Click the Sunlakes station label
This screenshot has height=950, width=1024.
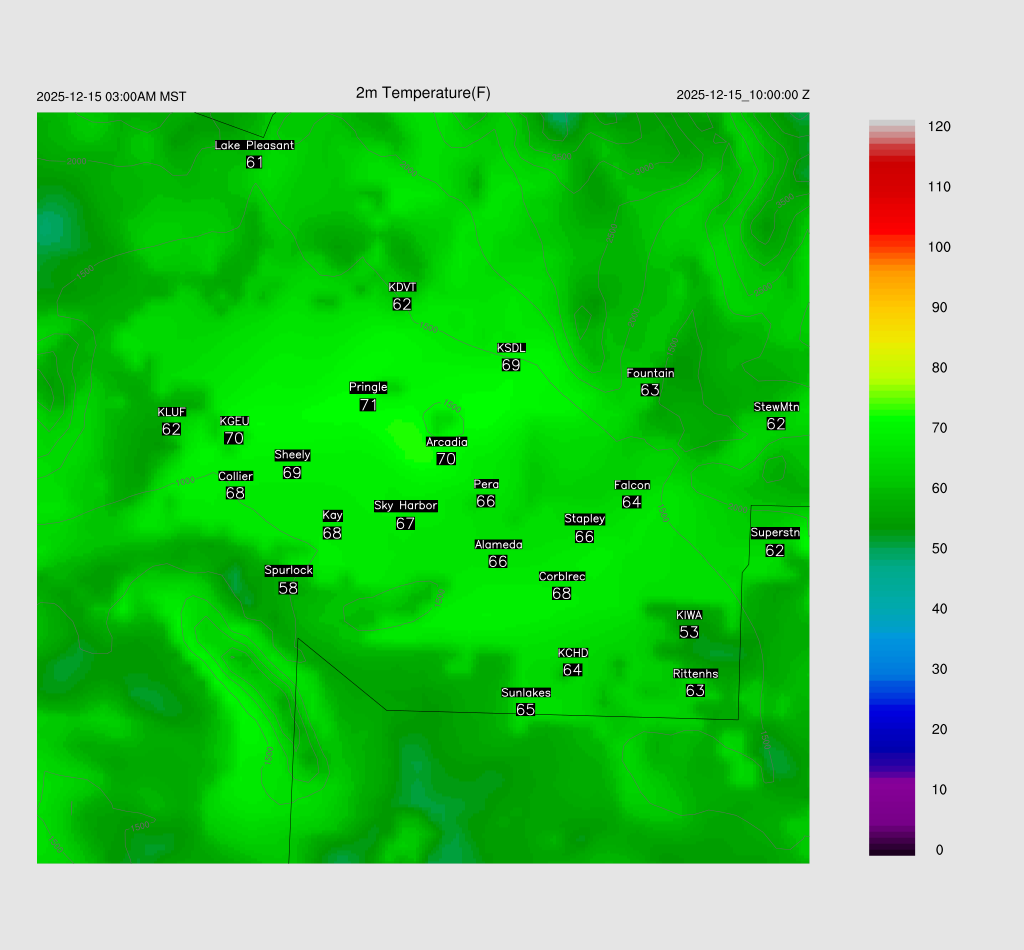coord(526,693)
